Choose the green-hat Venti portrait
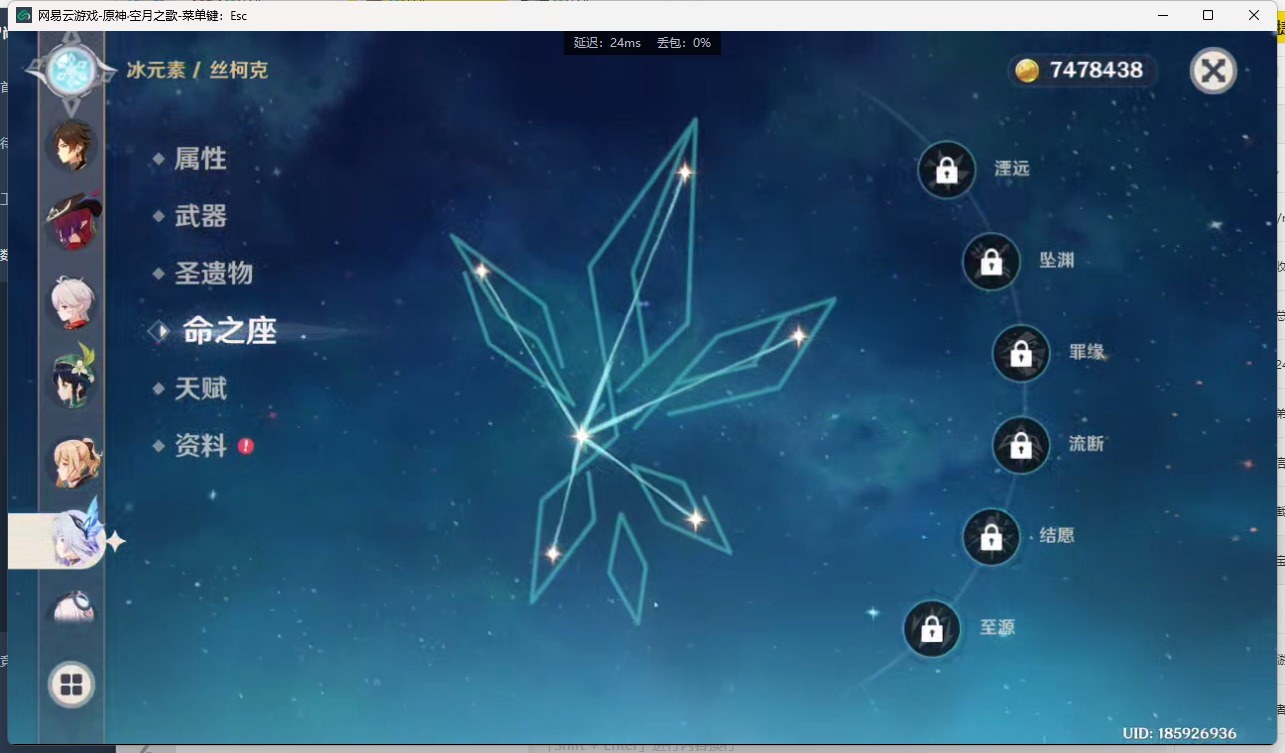 pyautogui.click(x=73, y=375)
